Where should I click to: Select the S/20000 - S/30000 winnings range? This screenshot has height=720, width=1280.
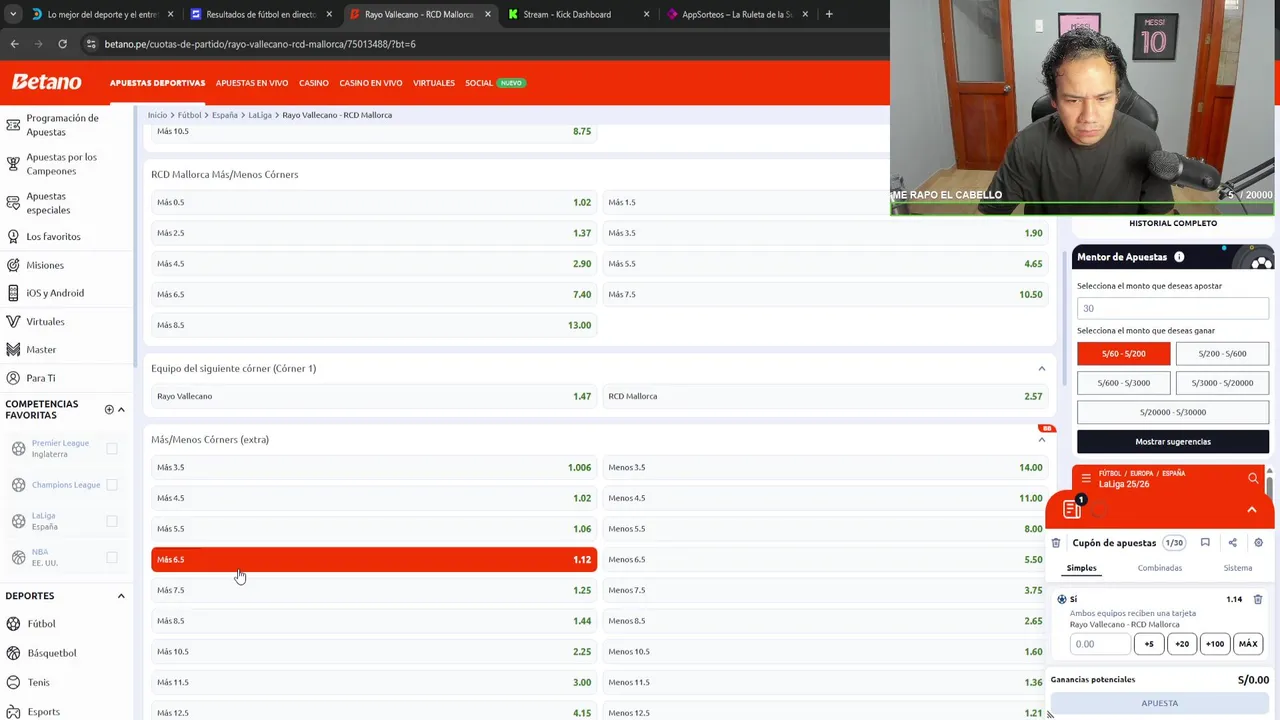click(1173, 412)
